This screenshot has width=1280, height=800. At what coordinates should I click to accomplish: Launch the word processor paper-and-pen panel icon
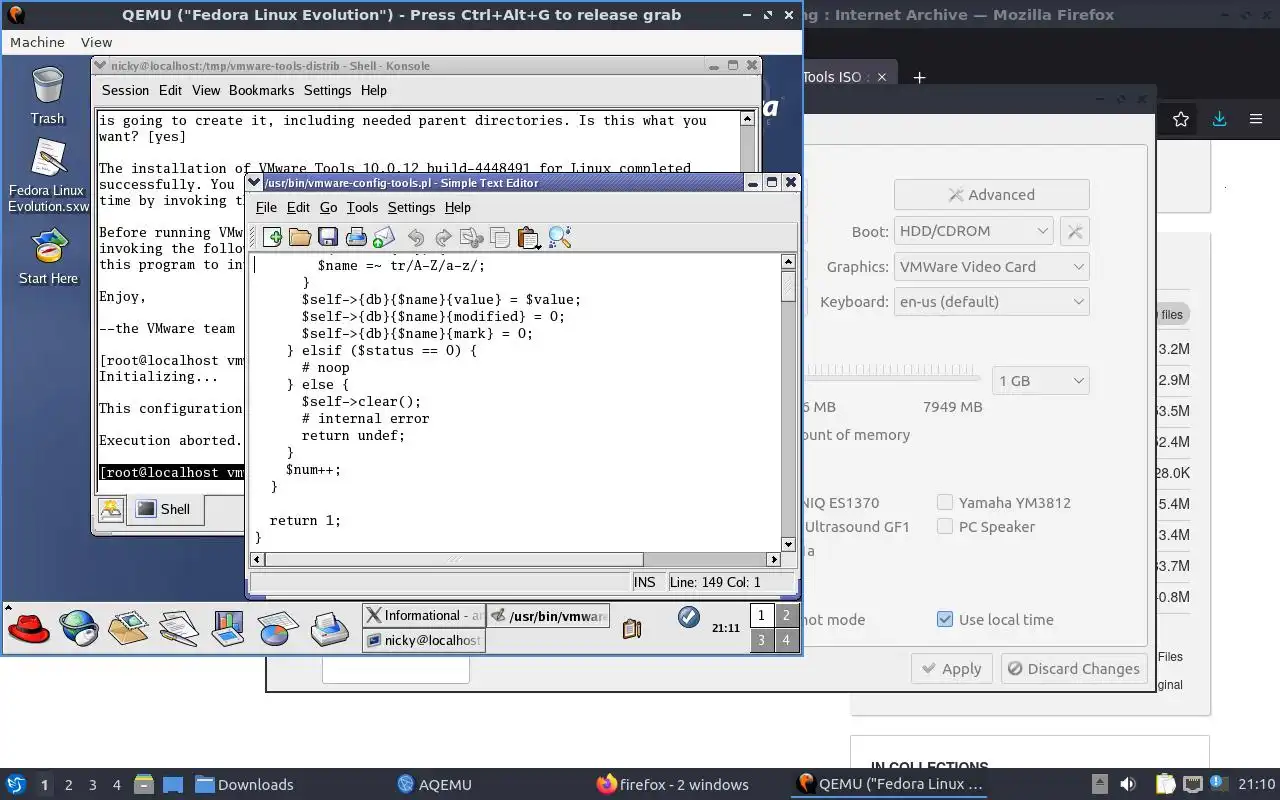[178, 627]
